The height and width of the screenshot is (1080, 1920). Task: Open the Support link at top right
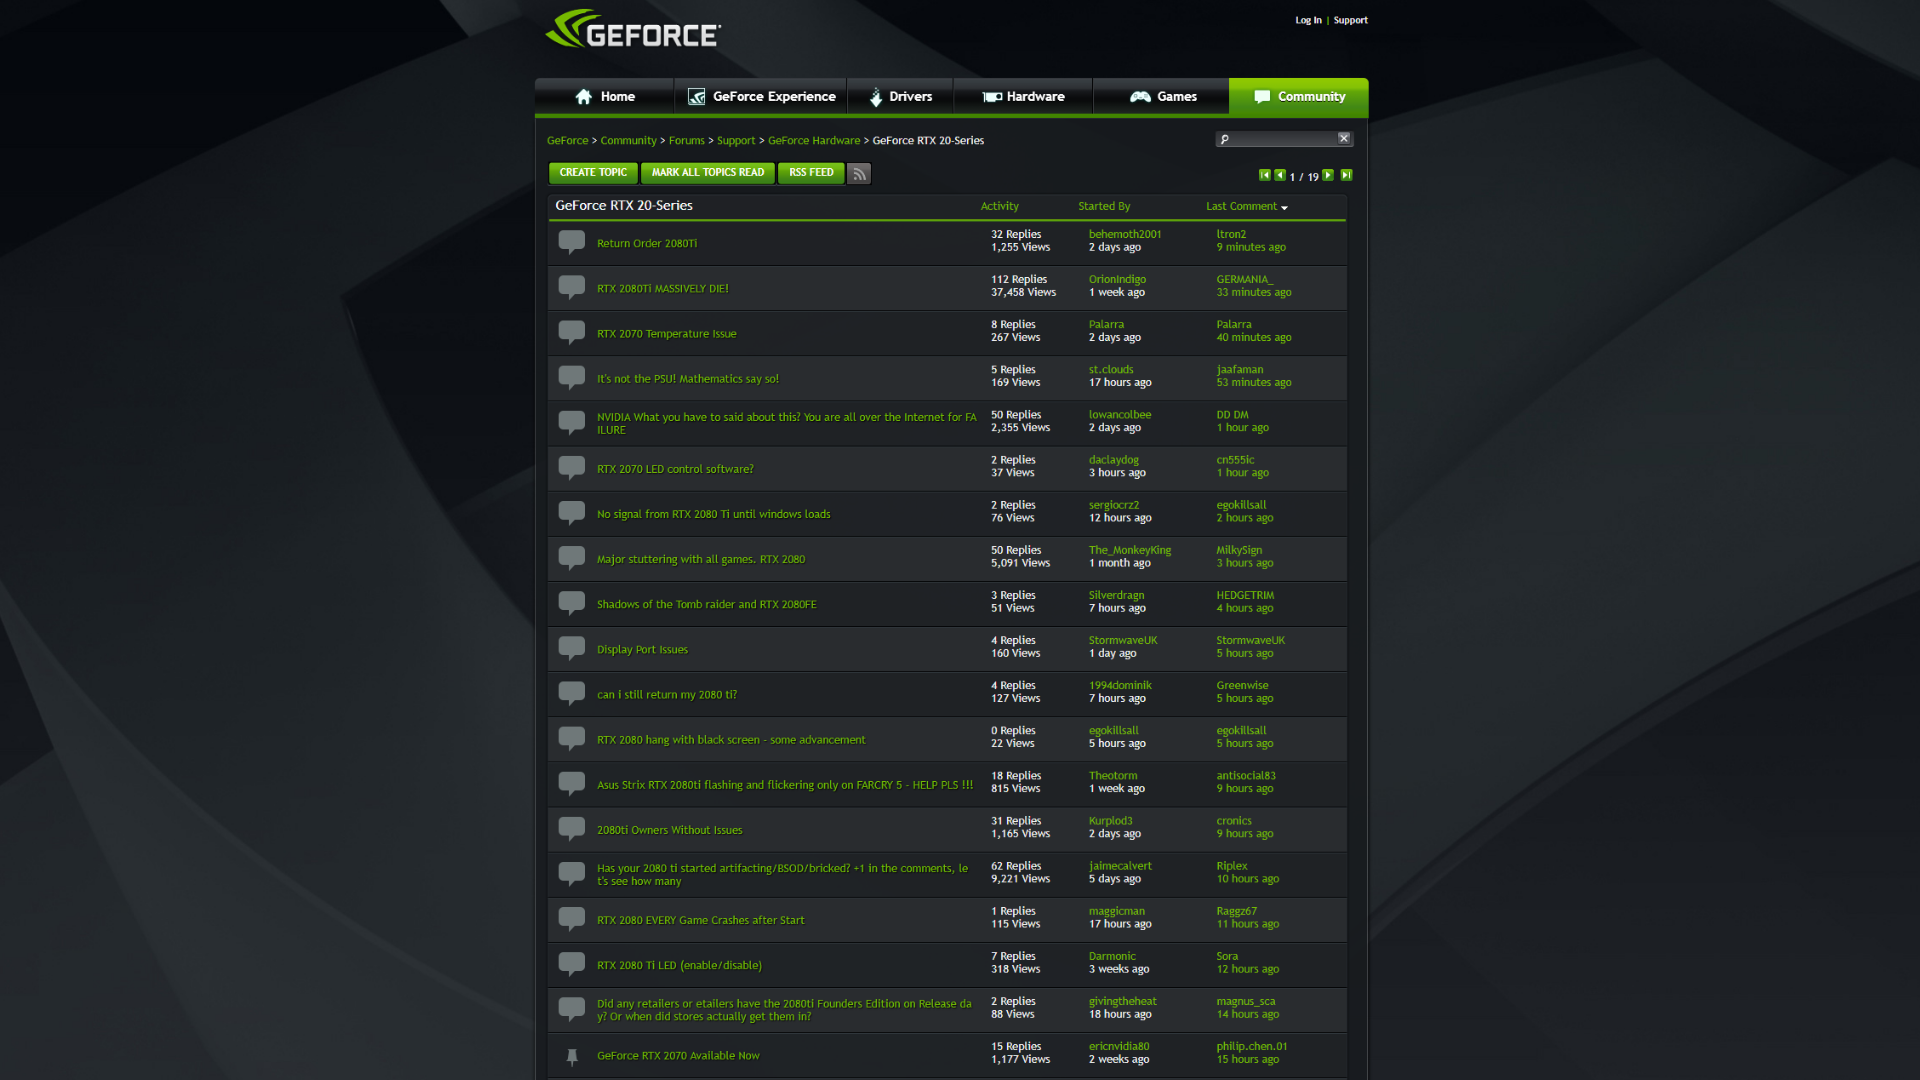tap(1350, 20)
